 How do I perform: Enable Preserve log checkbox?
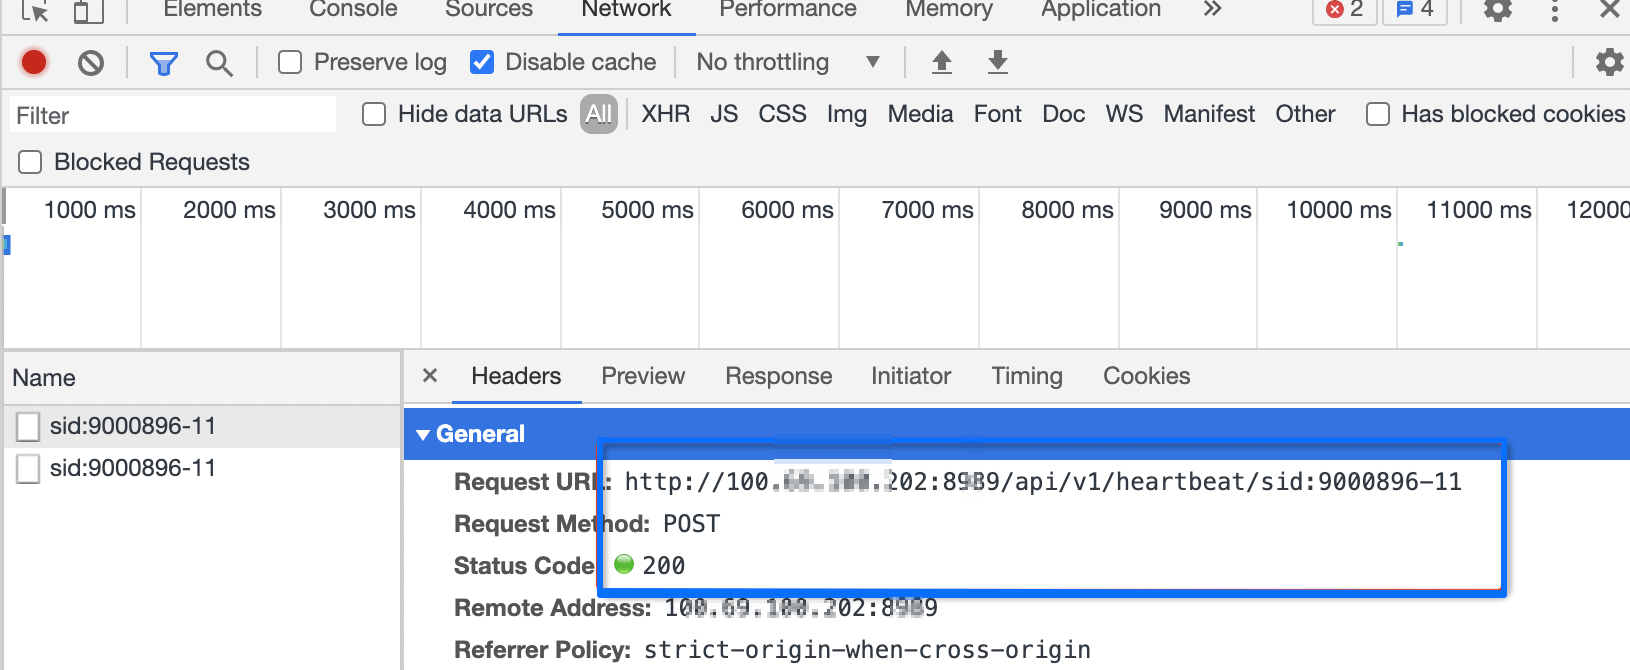click(290, 62)
